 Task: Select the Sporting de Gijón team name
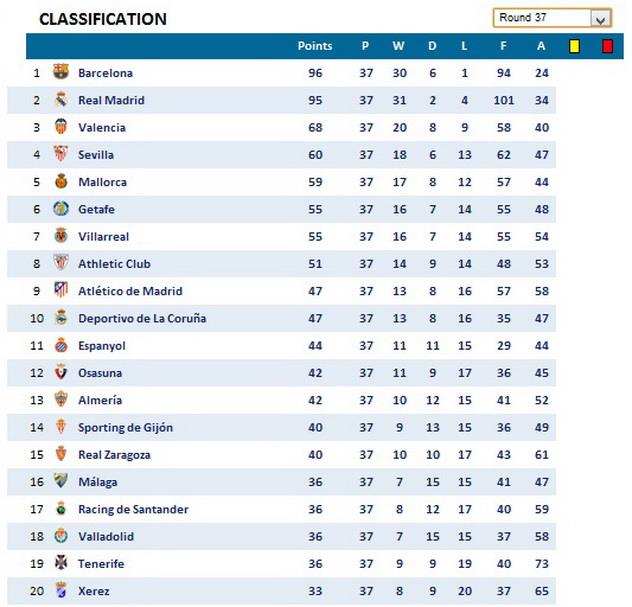[x=125, y=427]
